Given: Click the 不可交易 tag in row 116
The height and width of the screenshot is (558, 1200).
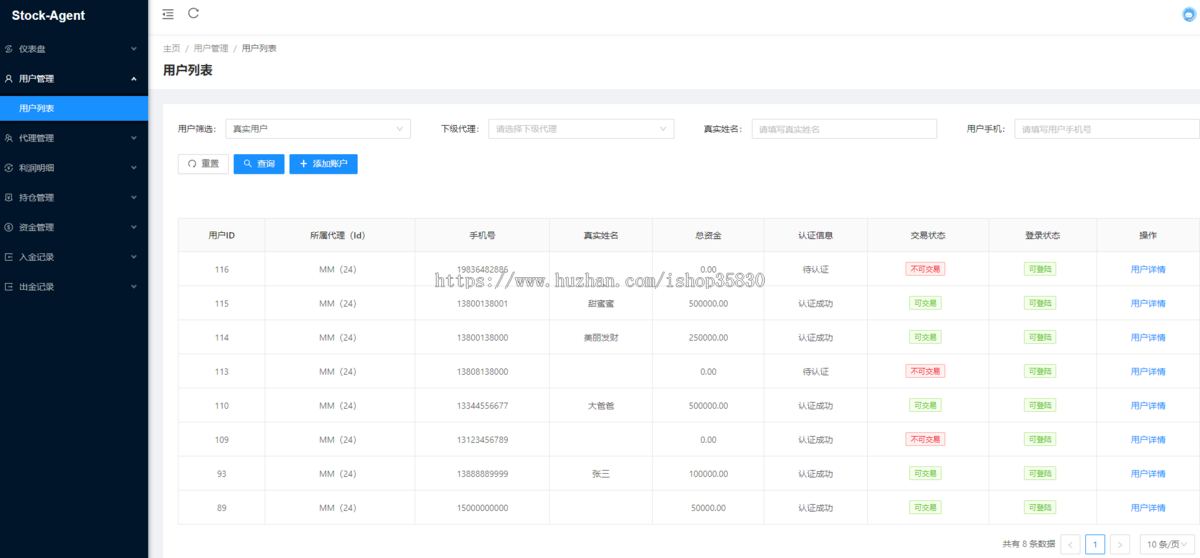Looking at the screenshot, I should click(x=925, y=269).
